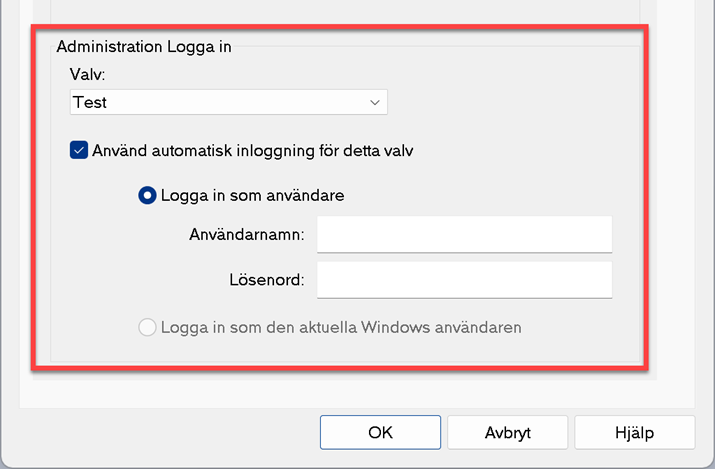Select the Test text in the vault selector
Viewport: 715px width, 469px height.
coord(90,102)
